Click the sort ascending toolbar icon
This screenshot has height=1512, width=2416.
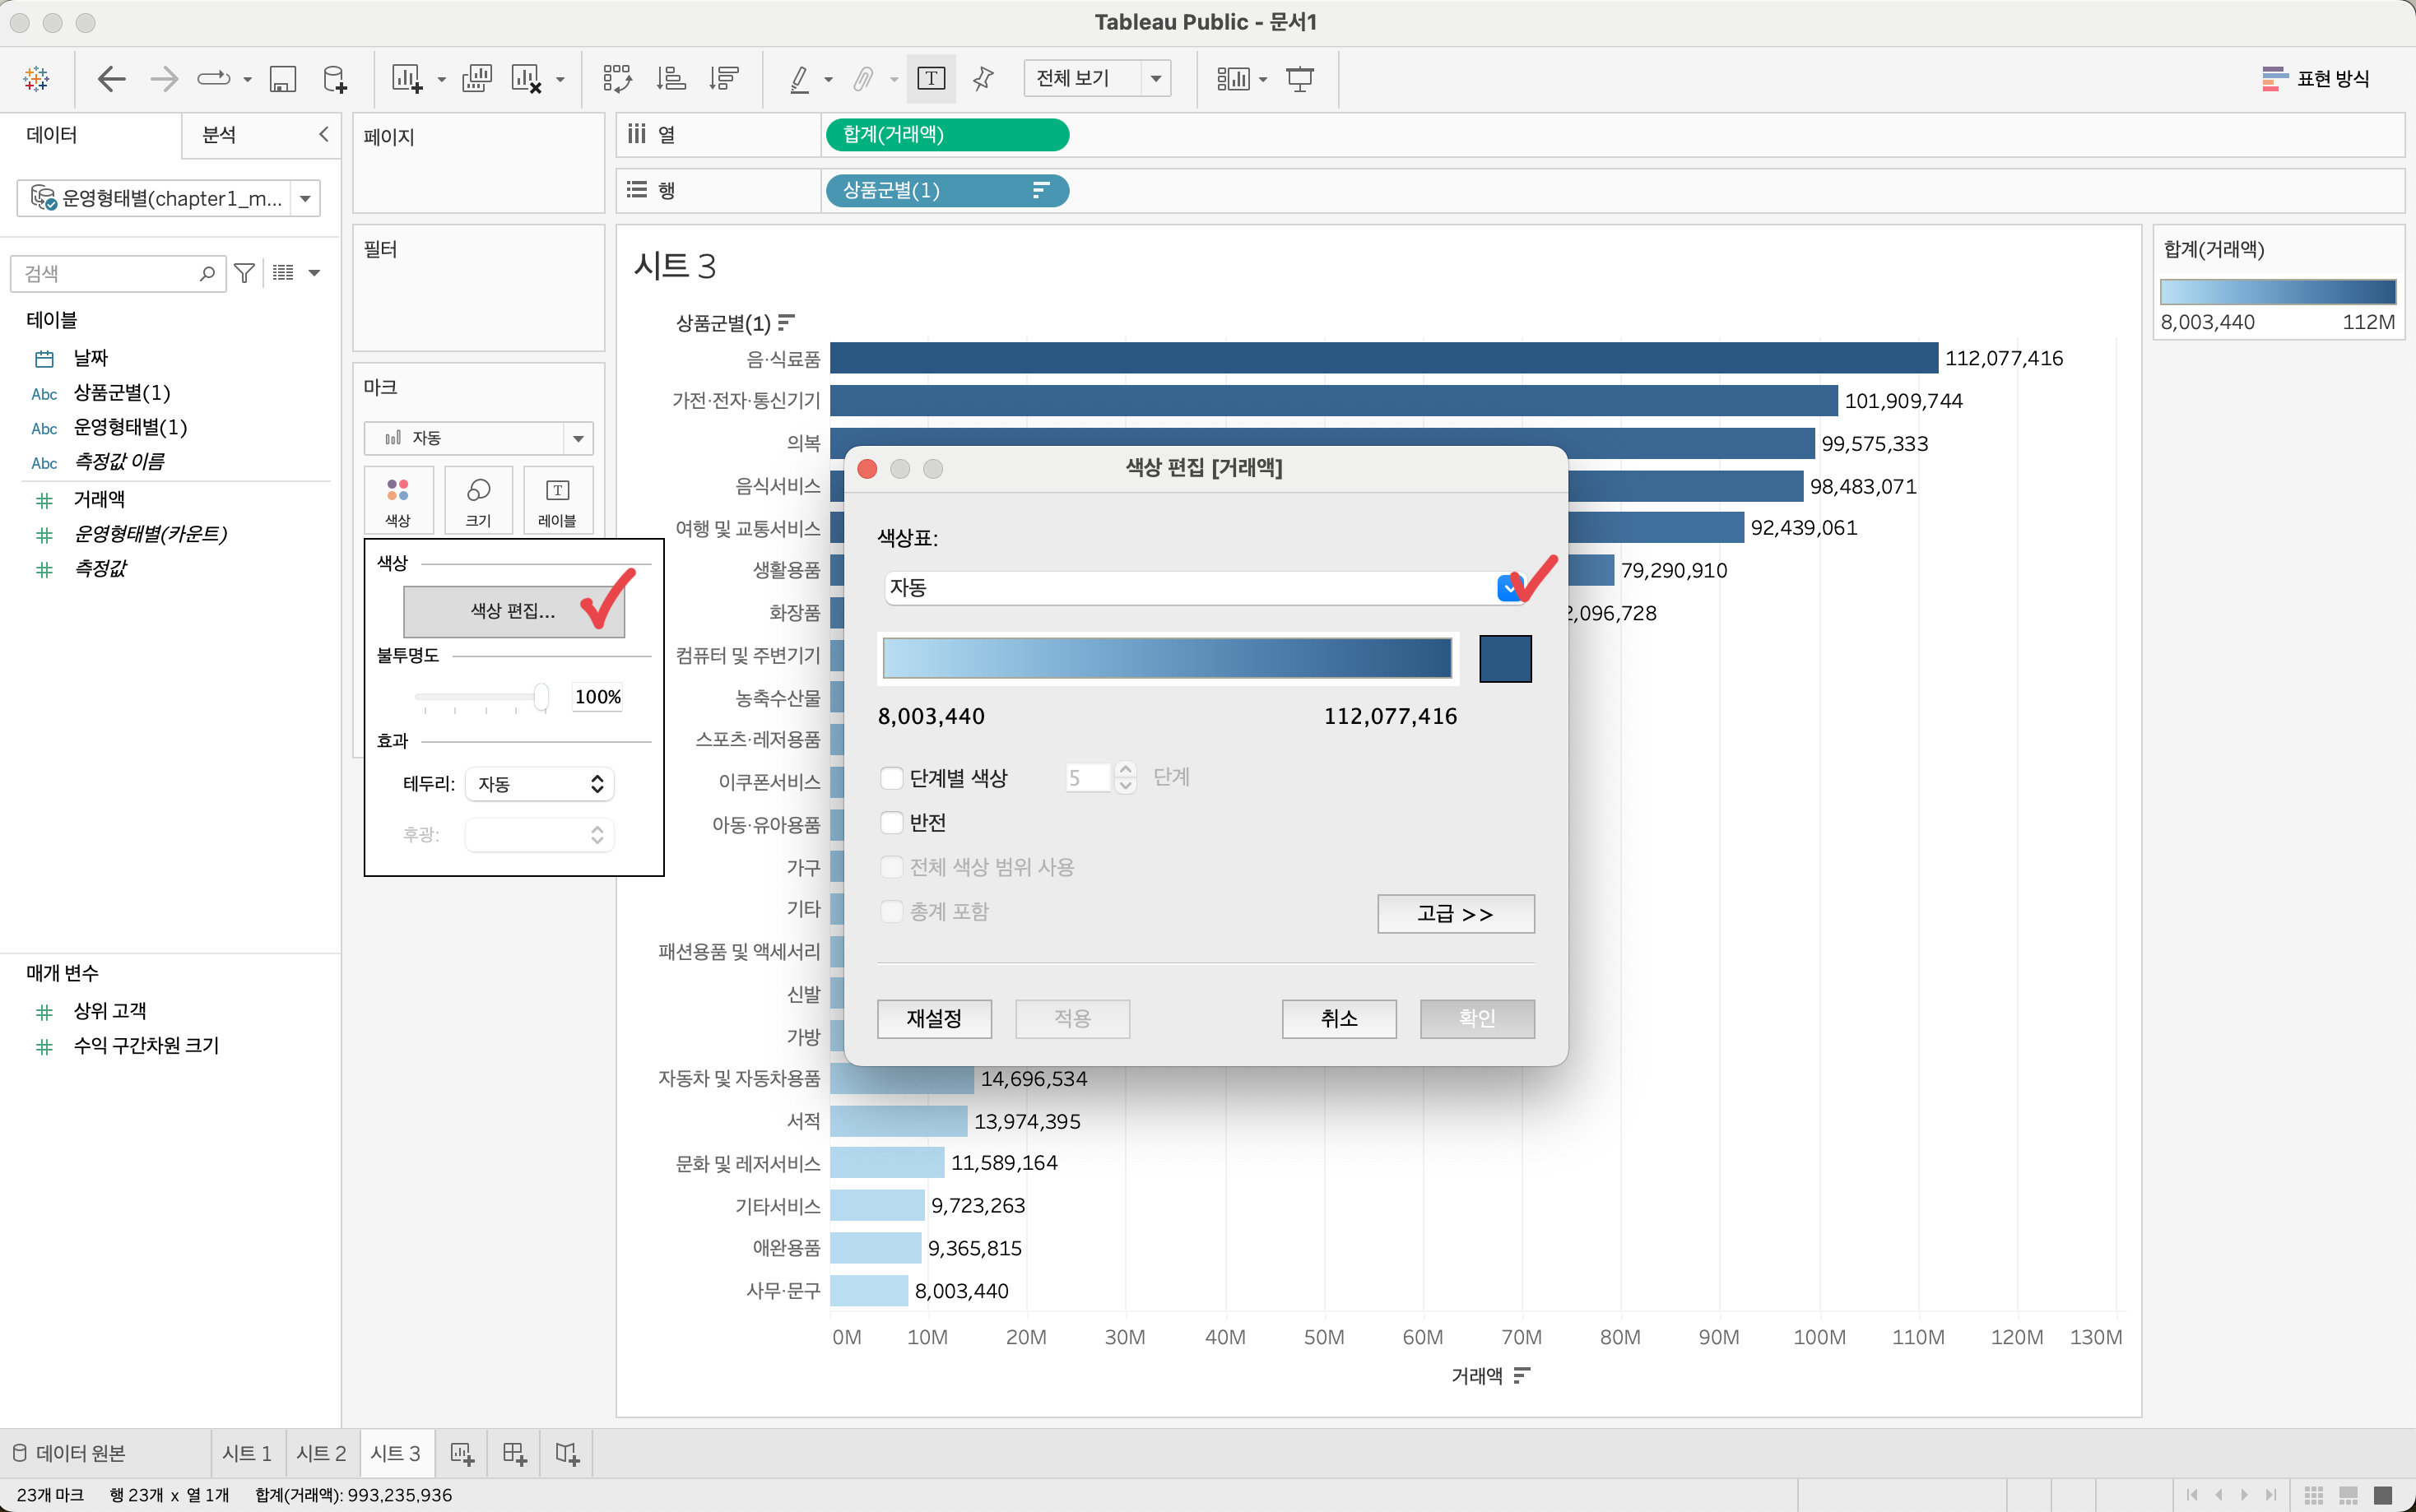(671, 79)
